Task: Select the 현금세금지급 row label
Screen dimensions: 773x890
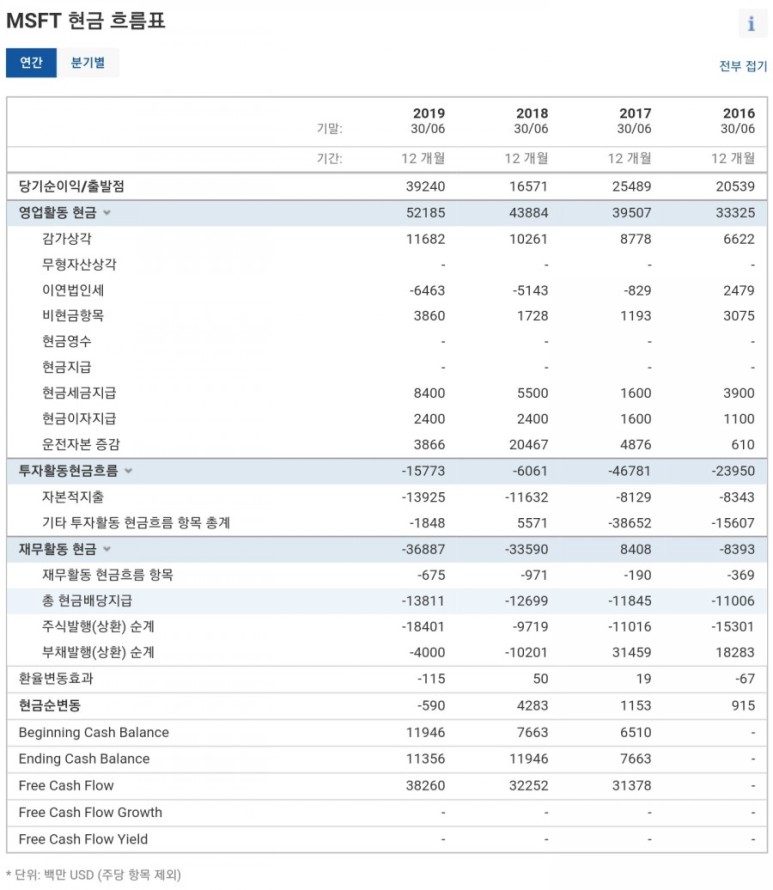Action: [79, 393]
